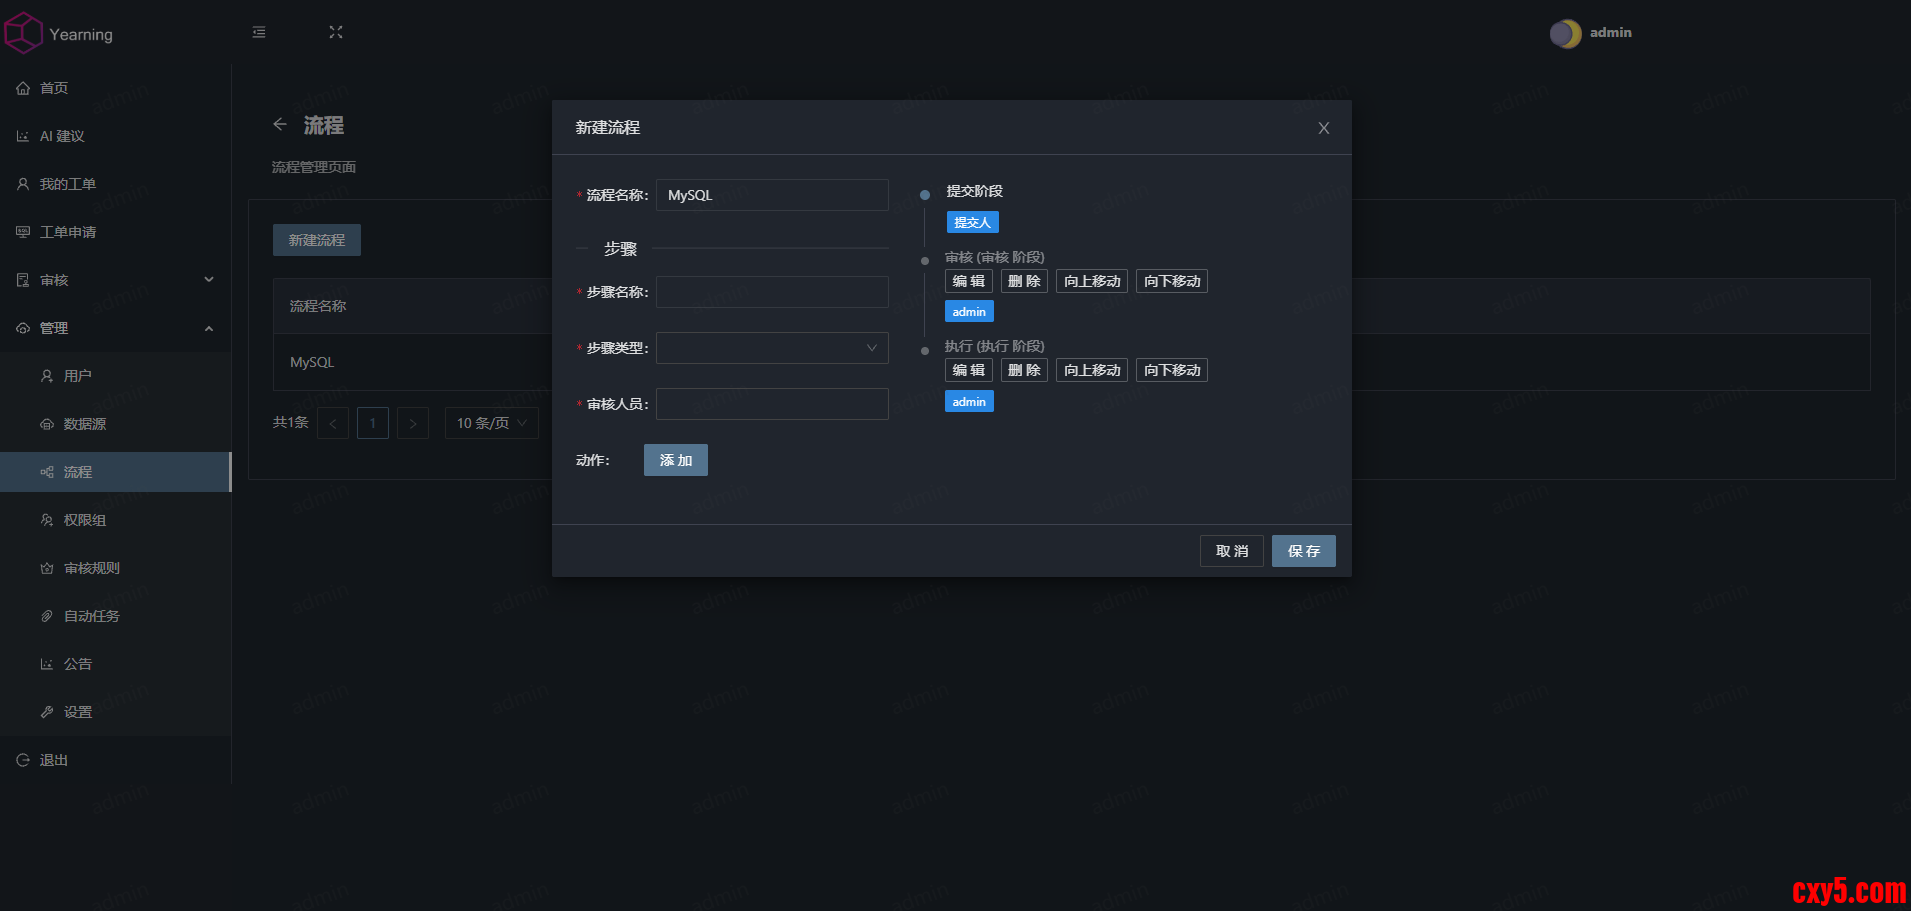Click the home icon beside 首页
Viewport: 1911px width, 911px height.
pos(23,88)
